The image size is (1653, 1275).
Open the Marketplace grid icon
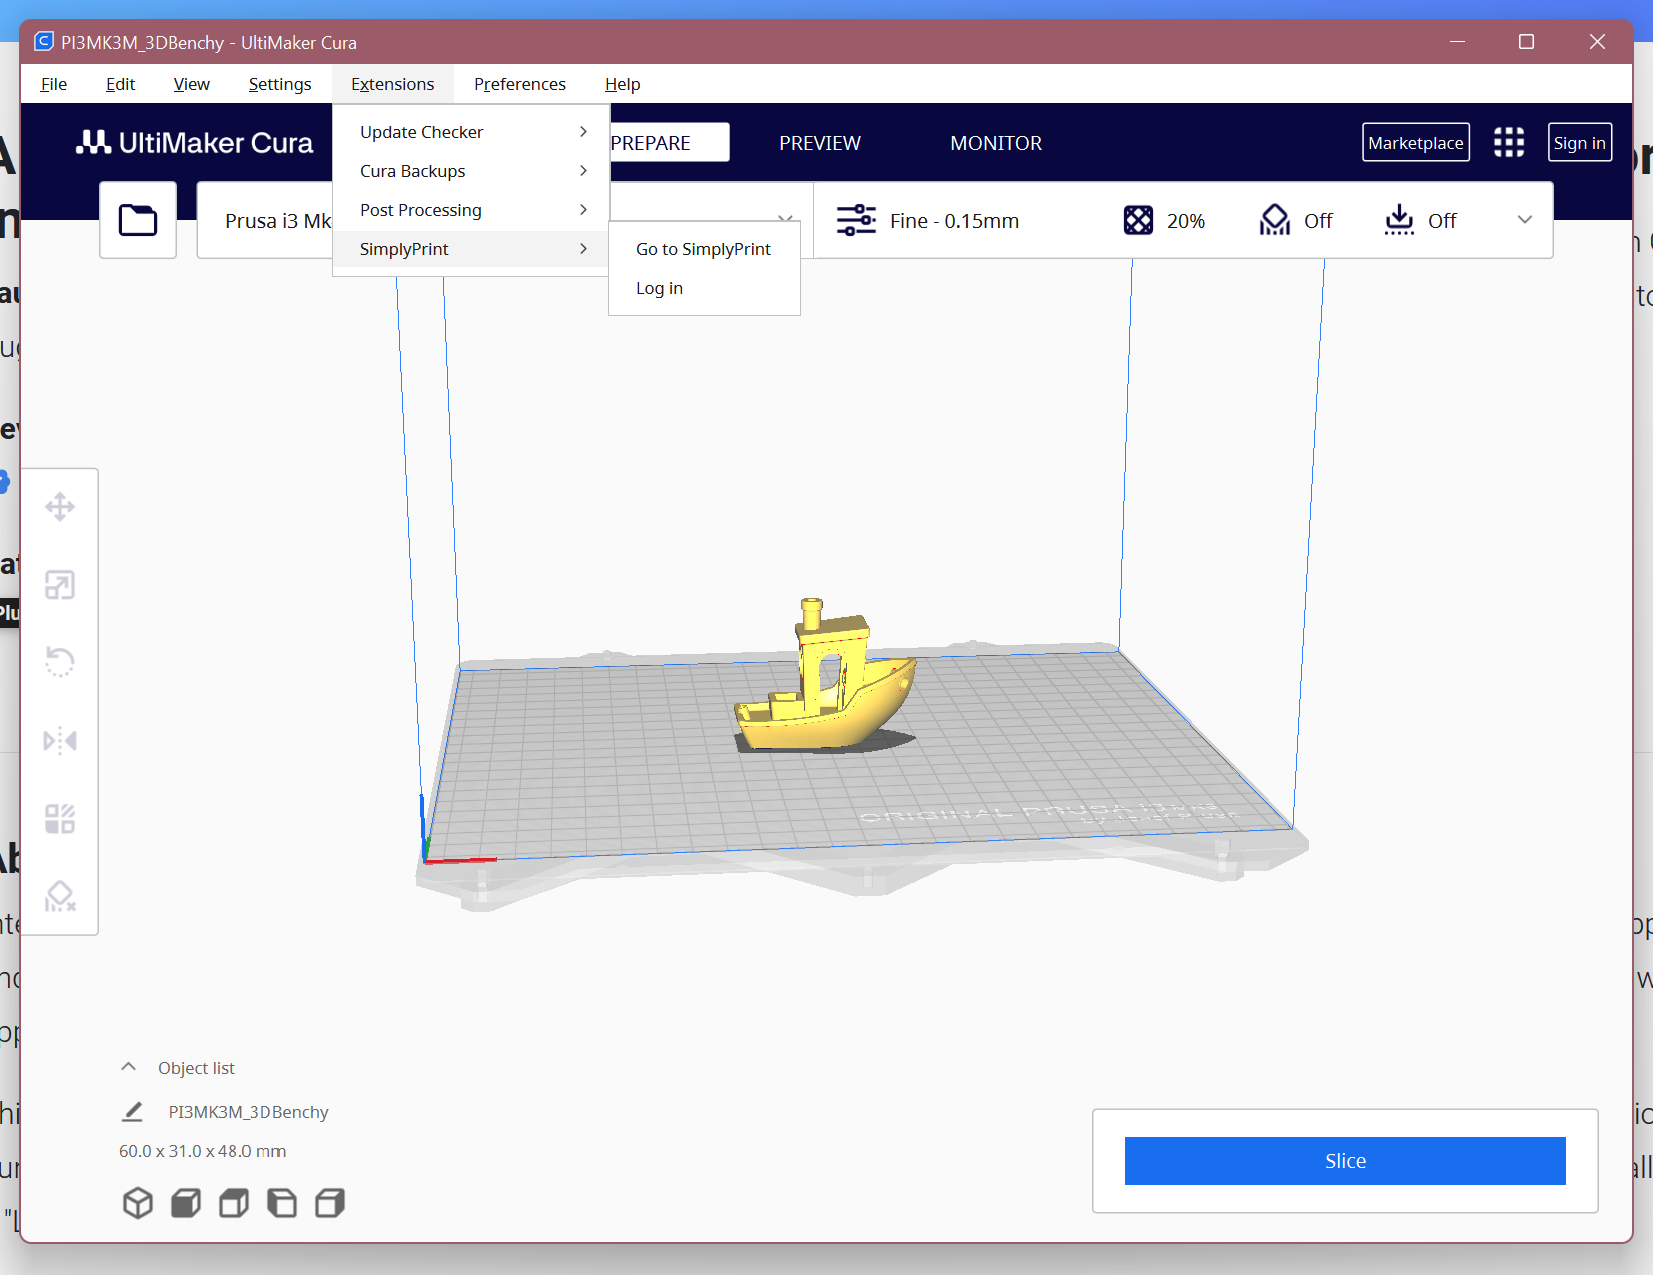1509,142
